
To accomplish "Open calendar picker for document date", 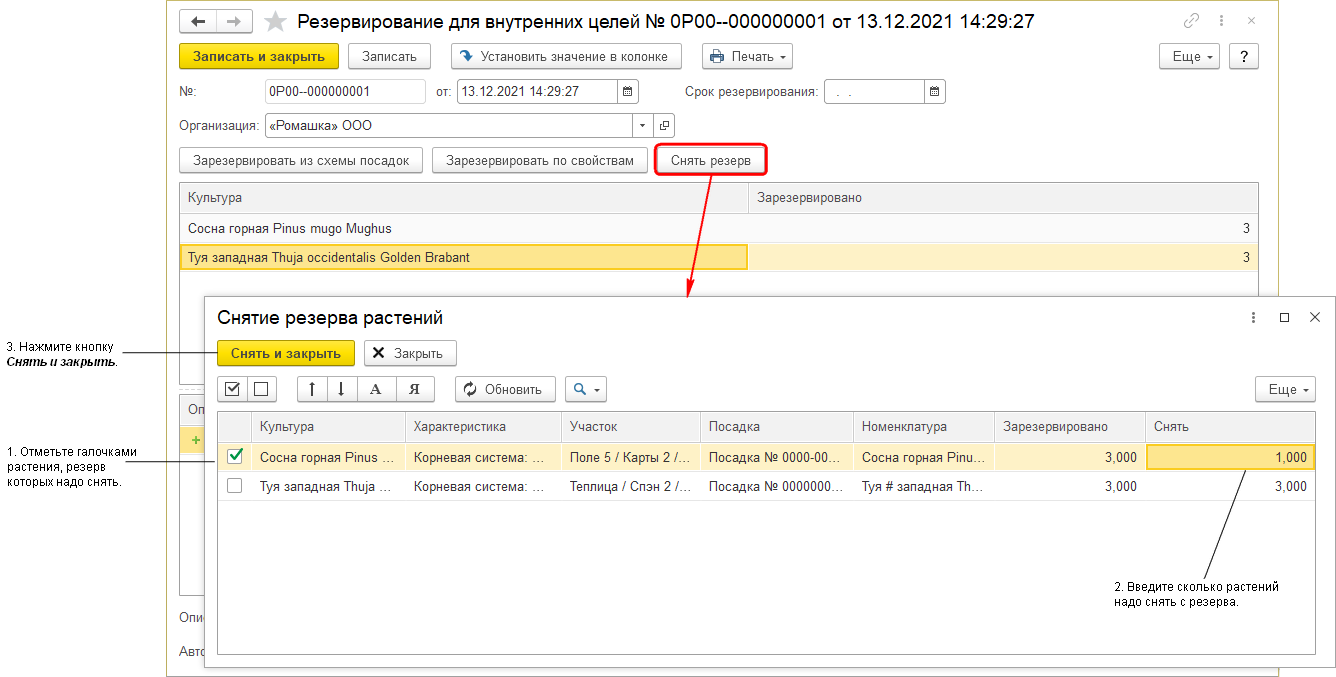I will [628, 92].
